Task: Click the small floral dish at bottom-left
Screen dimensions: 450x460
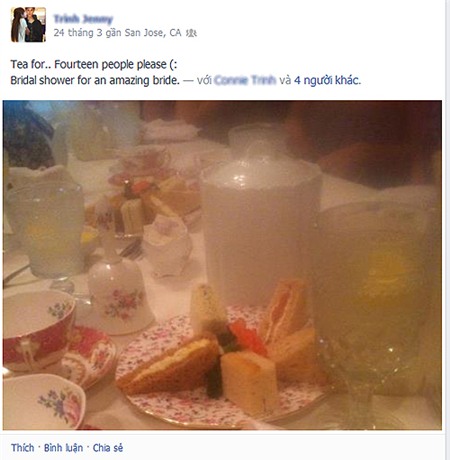Action: (x=43, y=402)
